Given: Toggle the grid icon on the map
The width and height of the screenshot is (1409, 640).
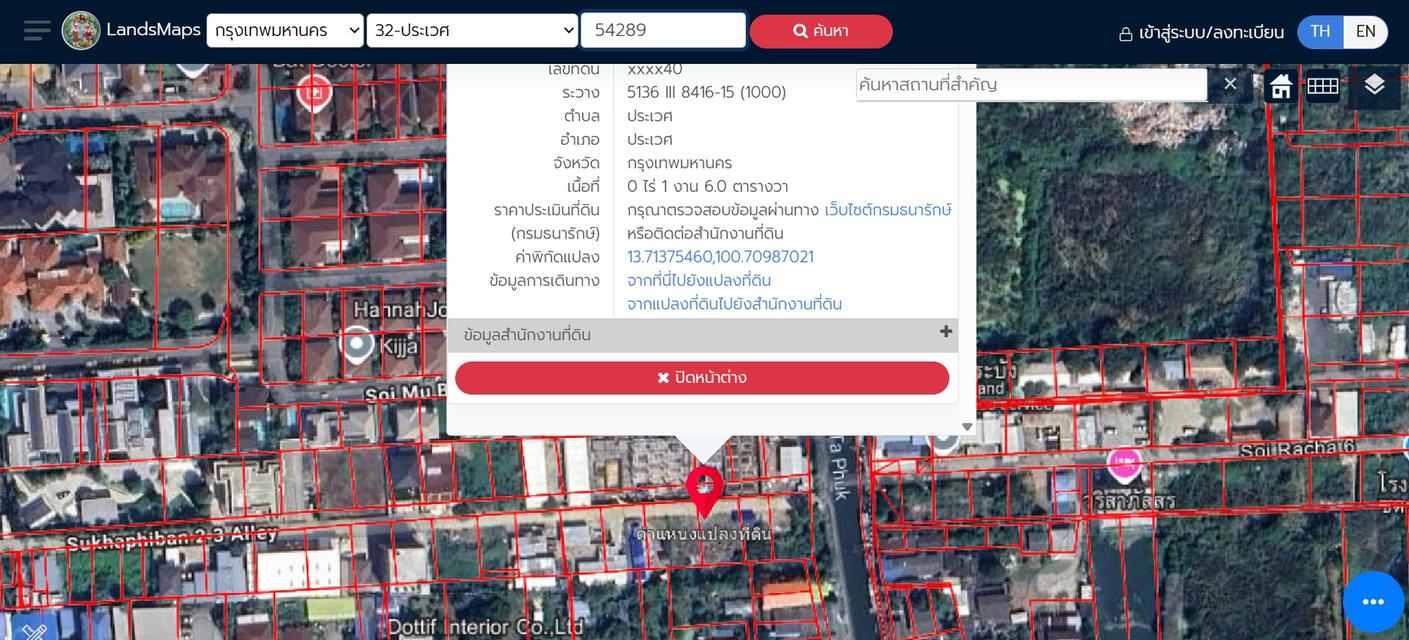Looking at the screenshot, I should pos(1323,87).
